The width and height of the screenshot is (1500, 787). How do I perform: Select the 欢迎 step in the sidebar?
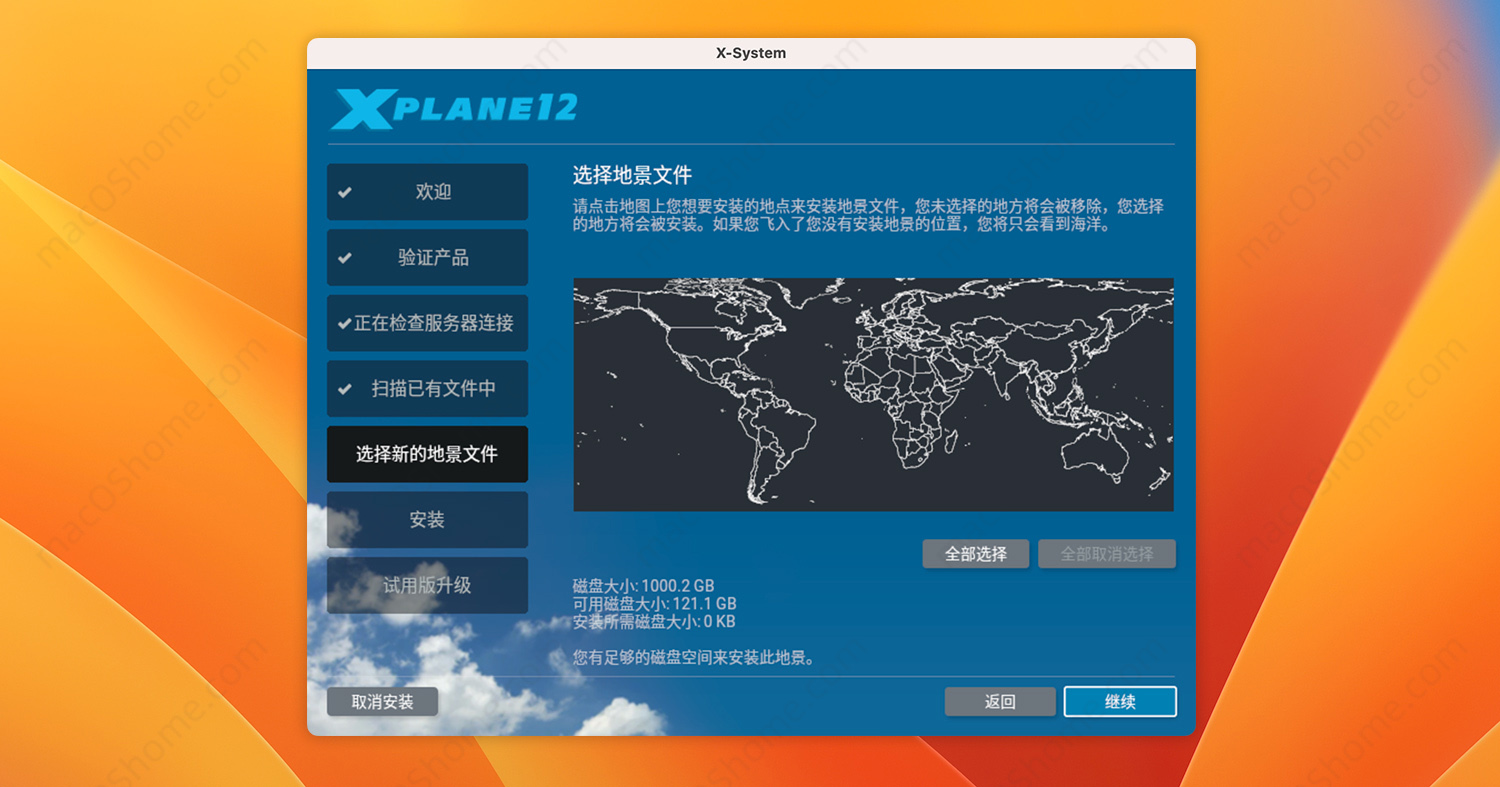[x=427, y=192]
